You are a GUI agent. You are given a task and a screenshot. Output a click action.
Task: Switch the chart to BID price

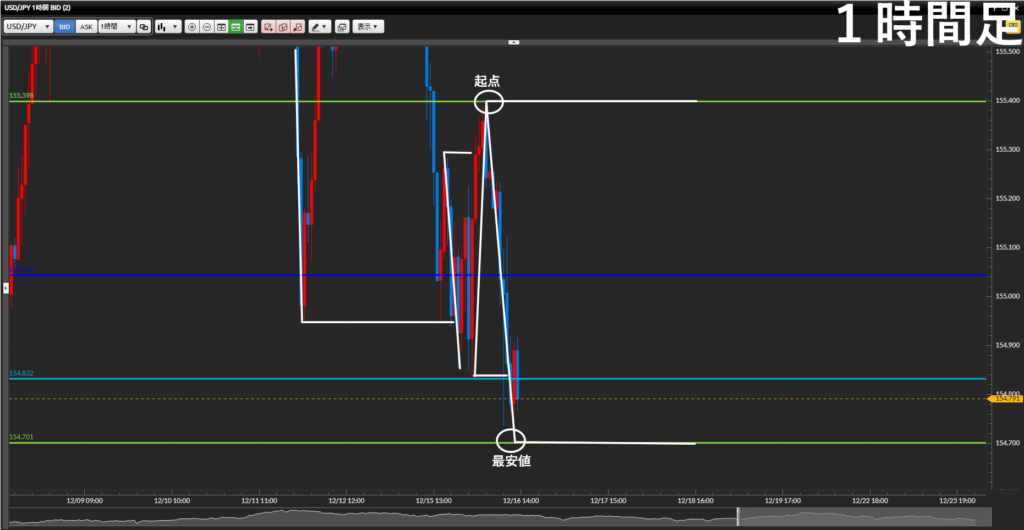[66, 27]
